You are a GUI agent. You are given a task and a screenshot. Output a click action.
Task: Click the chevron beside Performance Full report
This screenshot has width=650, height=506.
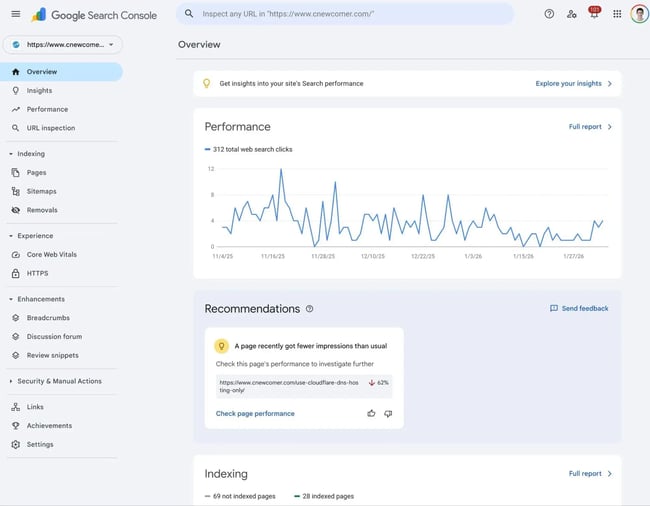click(x=610, y=127)
